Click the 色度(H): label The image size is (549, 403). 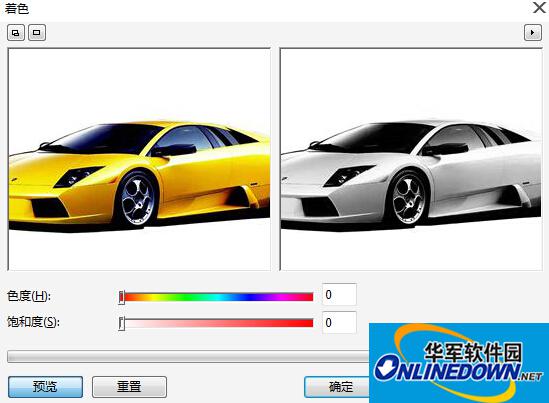29,296
